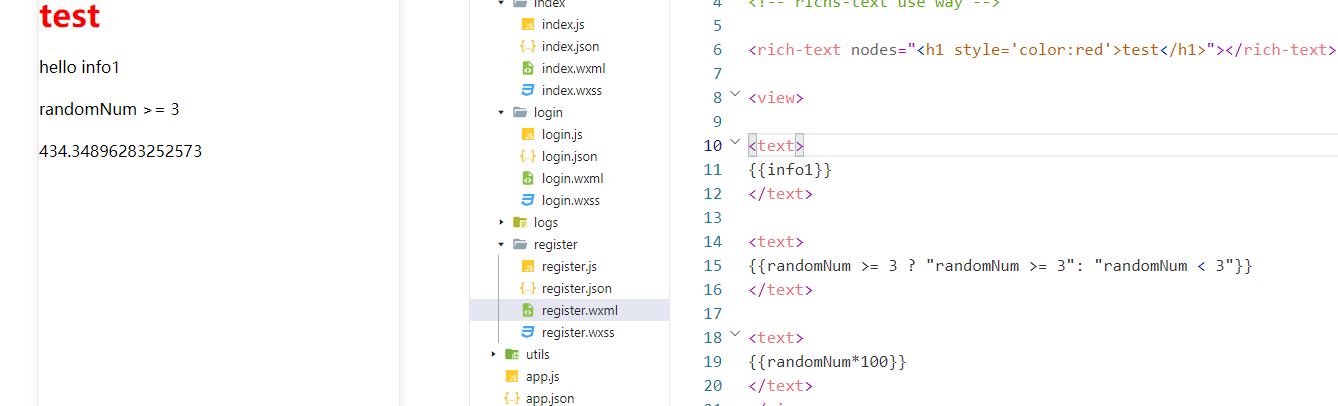1338x406 pixels.
Task: Select the register folder label
Action: click(555, 244)
